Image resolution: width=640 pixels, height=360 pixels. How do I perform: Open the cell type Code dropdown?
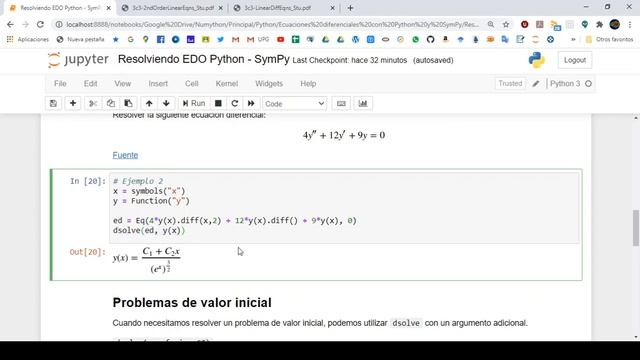294,104
